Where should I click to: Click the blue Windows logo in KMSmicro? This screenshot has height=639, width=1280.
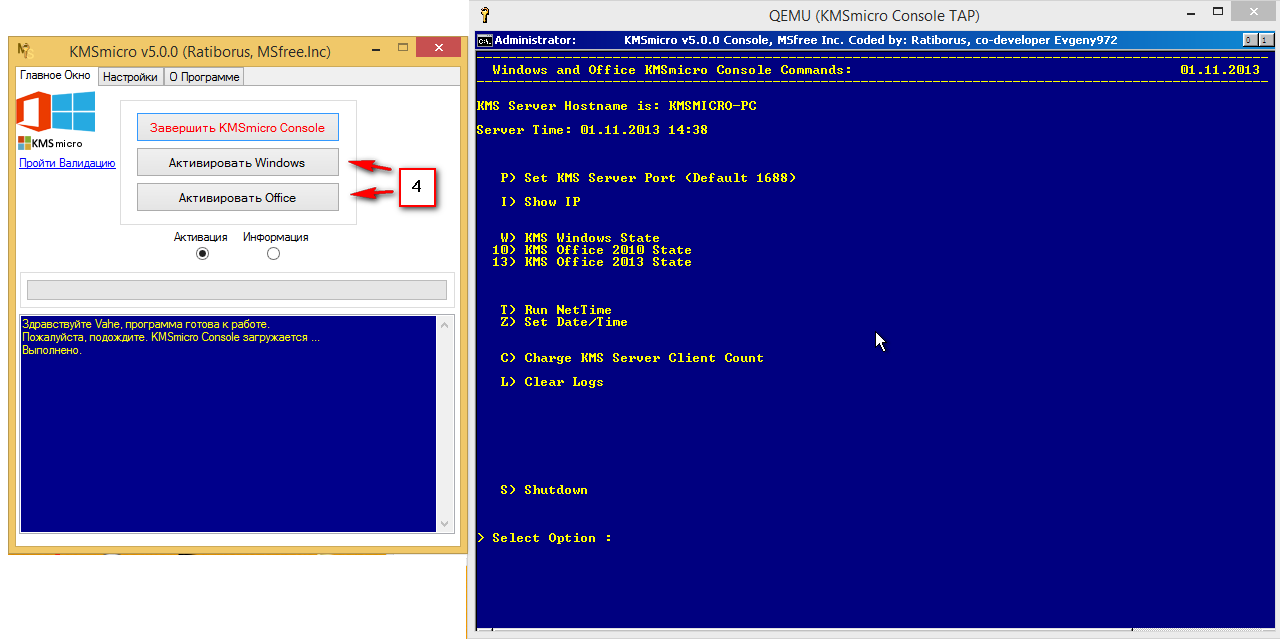coord(74,111)
